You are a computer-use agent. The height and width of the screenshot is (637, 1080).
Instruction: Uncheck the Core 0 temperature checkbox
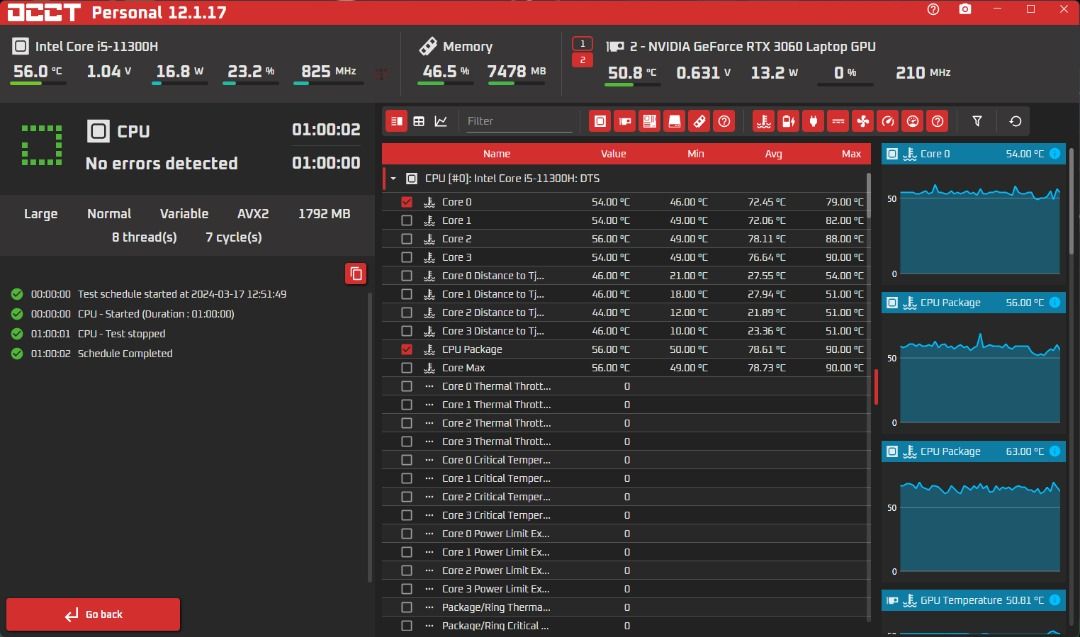[x=406, y=202]
